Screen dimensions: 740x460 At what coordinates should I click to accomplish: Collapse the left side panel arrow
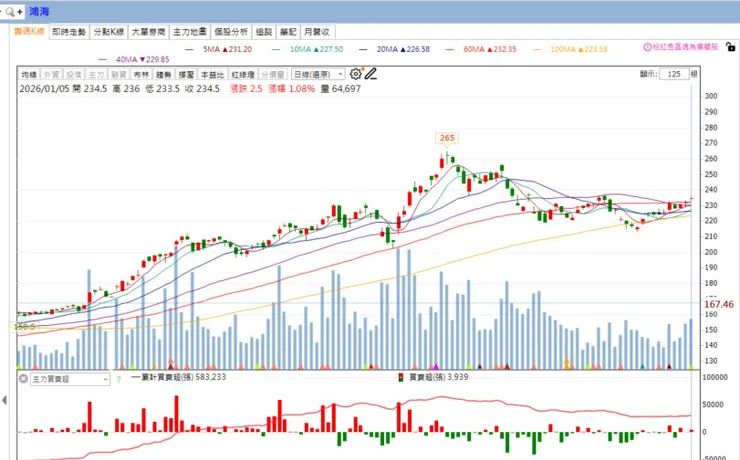tap(4, 400)
